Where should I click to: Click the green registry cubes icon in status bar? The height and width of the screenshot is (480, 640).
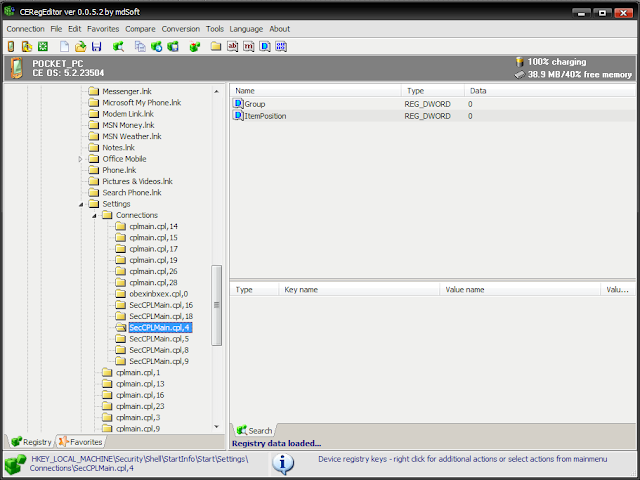(x=15, y=465)
